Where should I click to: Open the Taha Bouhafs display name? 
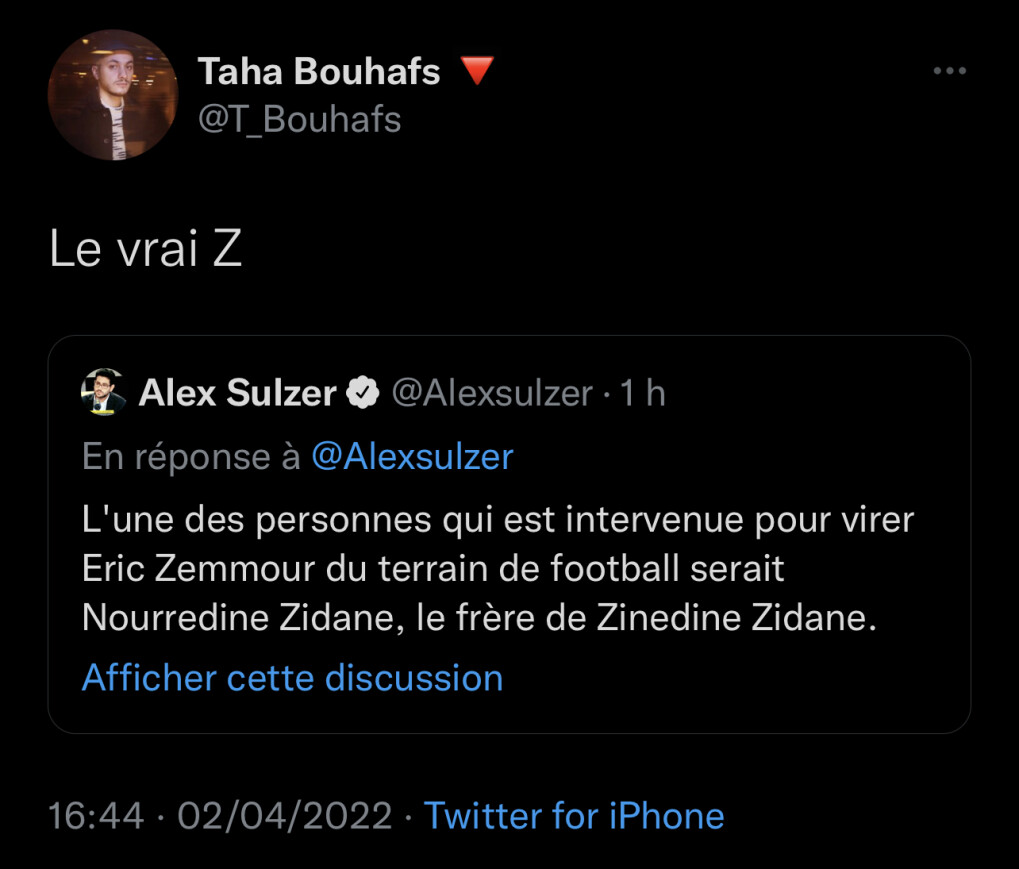click(x=319, y=71)
